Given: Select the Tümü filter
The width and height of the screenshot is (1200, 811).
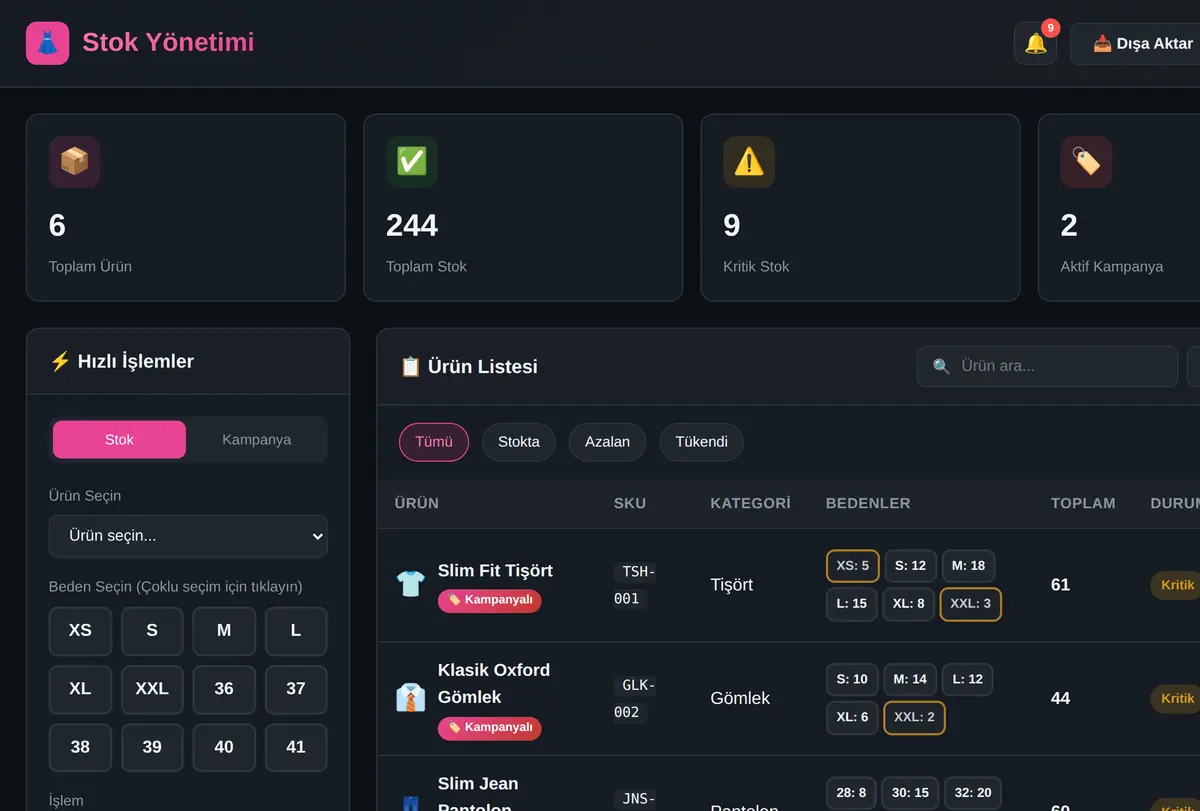Looking at the screenshot, I should (x=434, y=442).
